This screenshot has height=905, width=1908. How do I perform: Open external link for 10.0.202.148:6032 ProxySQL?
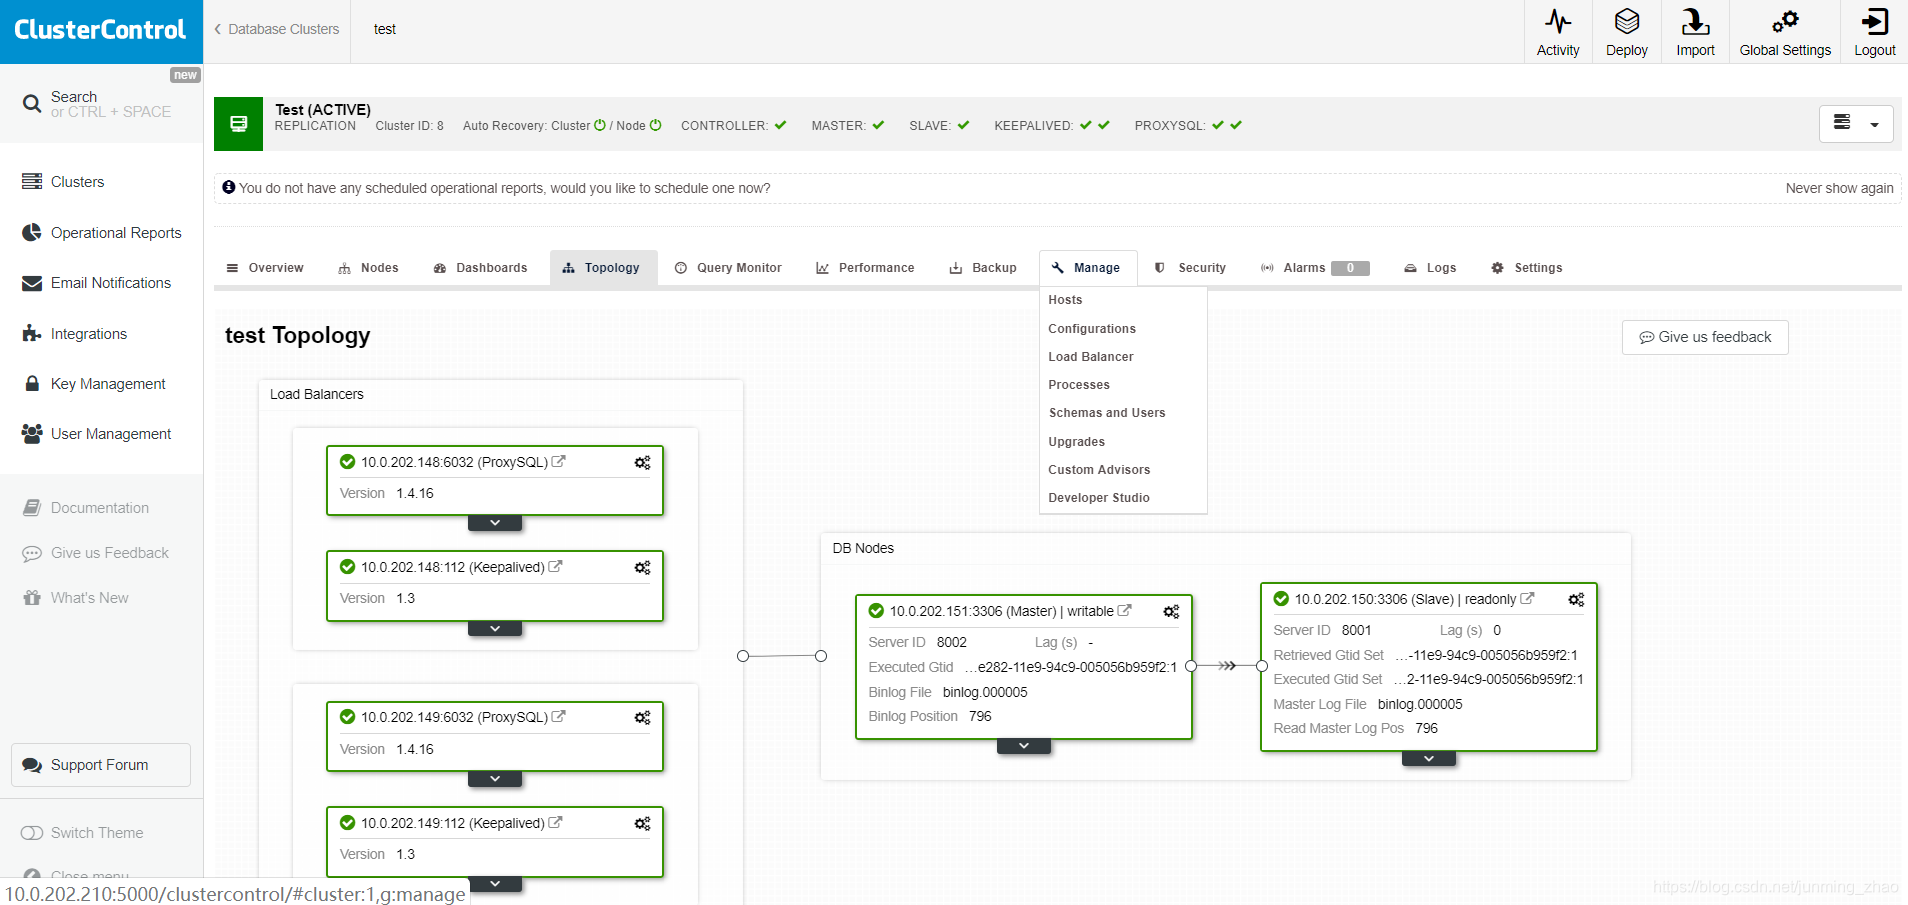coord(559,461)
